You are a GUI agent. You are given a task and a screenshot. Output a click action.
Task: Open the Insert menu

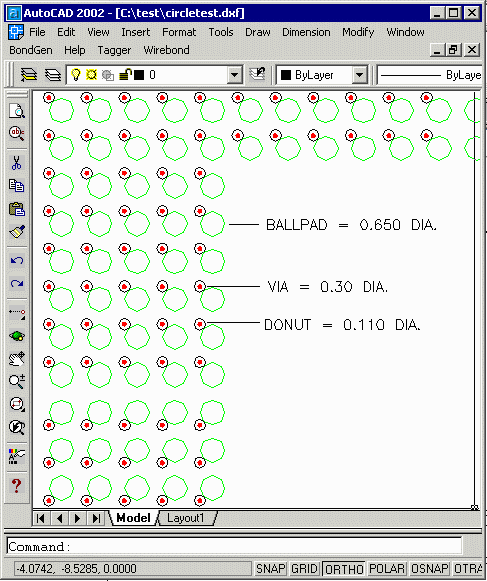click(x=136, y=32)
